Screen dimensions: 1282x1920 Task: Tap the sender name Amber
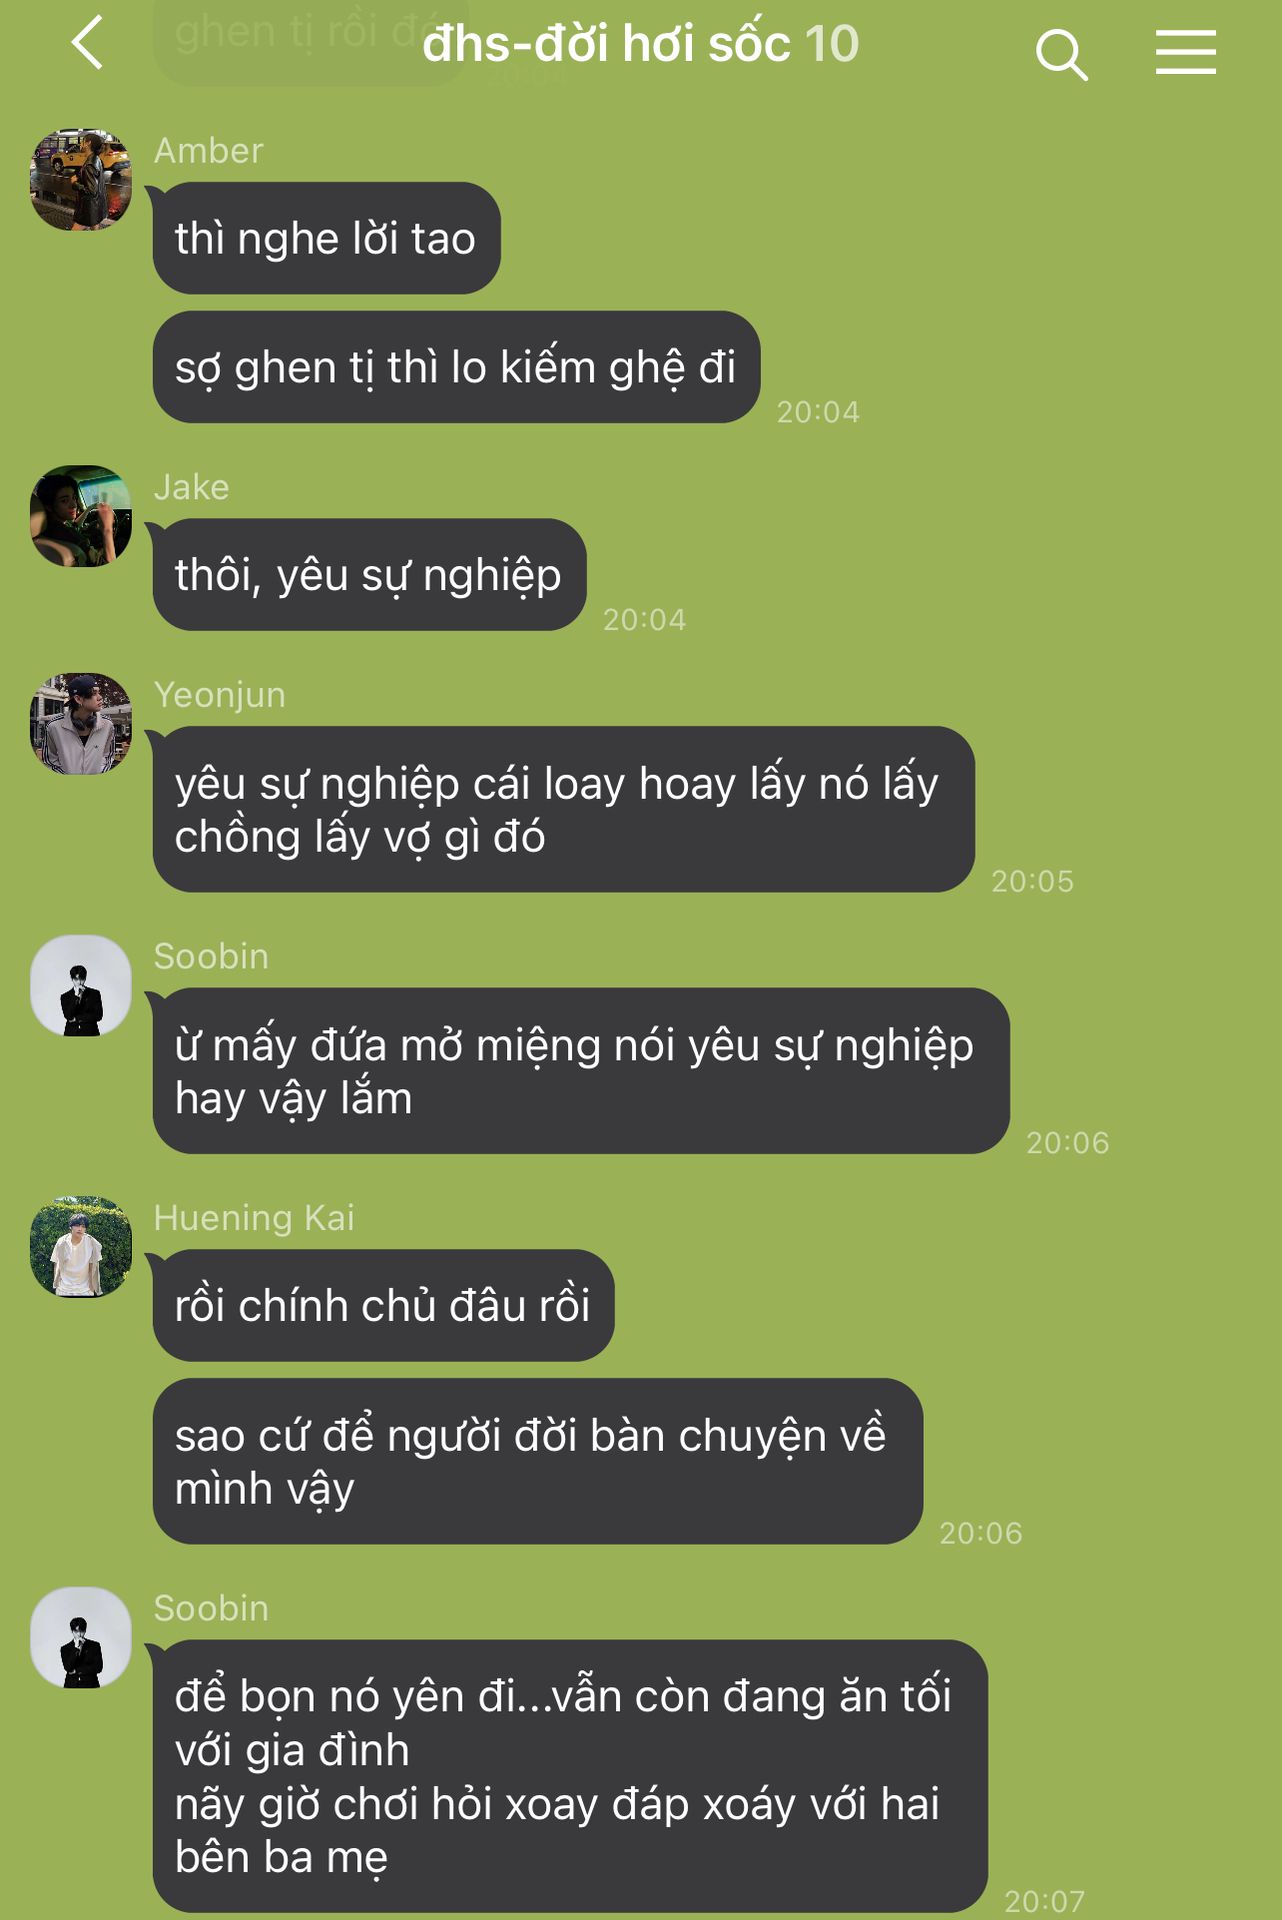208,151
